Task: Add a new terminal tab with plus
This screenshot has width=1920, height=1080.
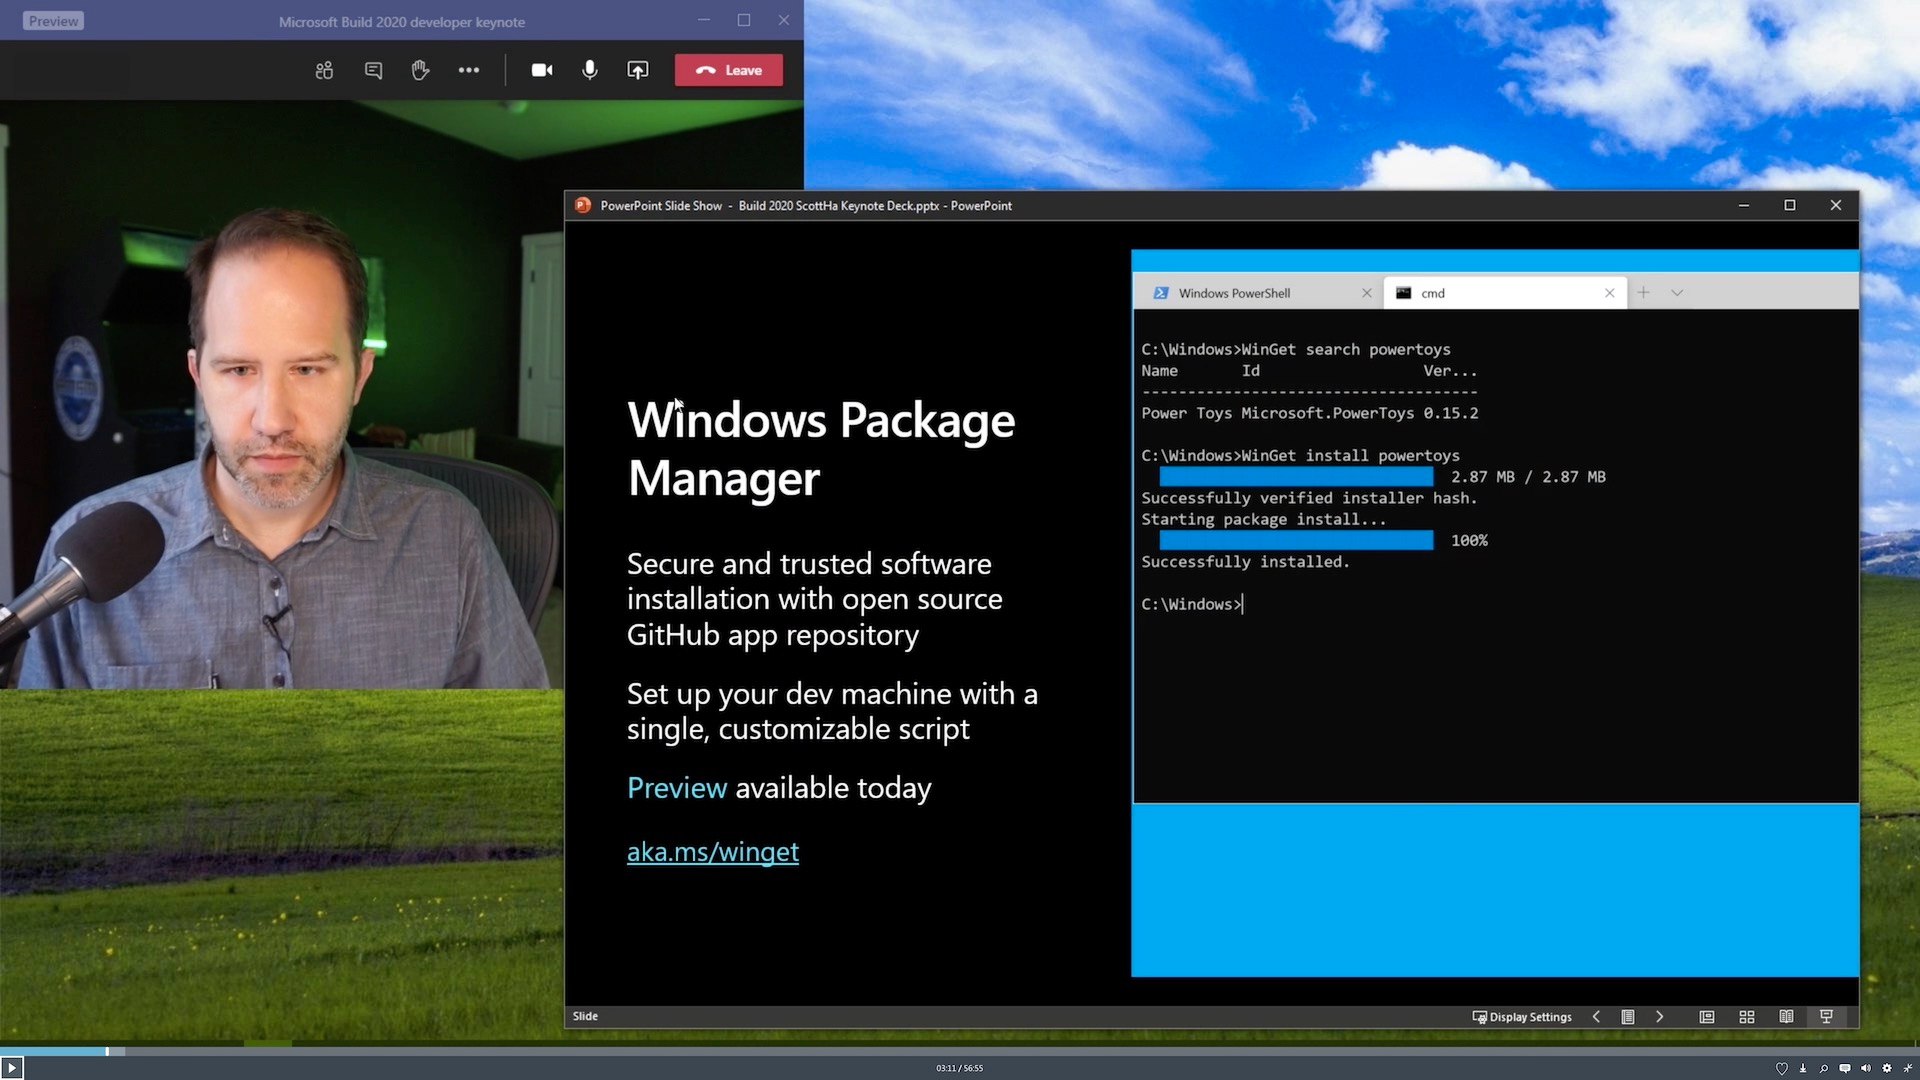Action: tap(1643, 293)
